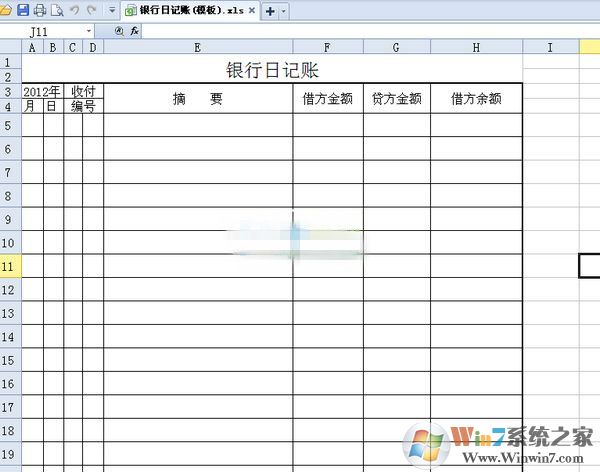
Task: Select column B header
Action: [53, 47]
